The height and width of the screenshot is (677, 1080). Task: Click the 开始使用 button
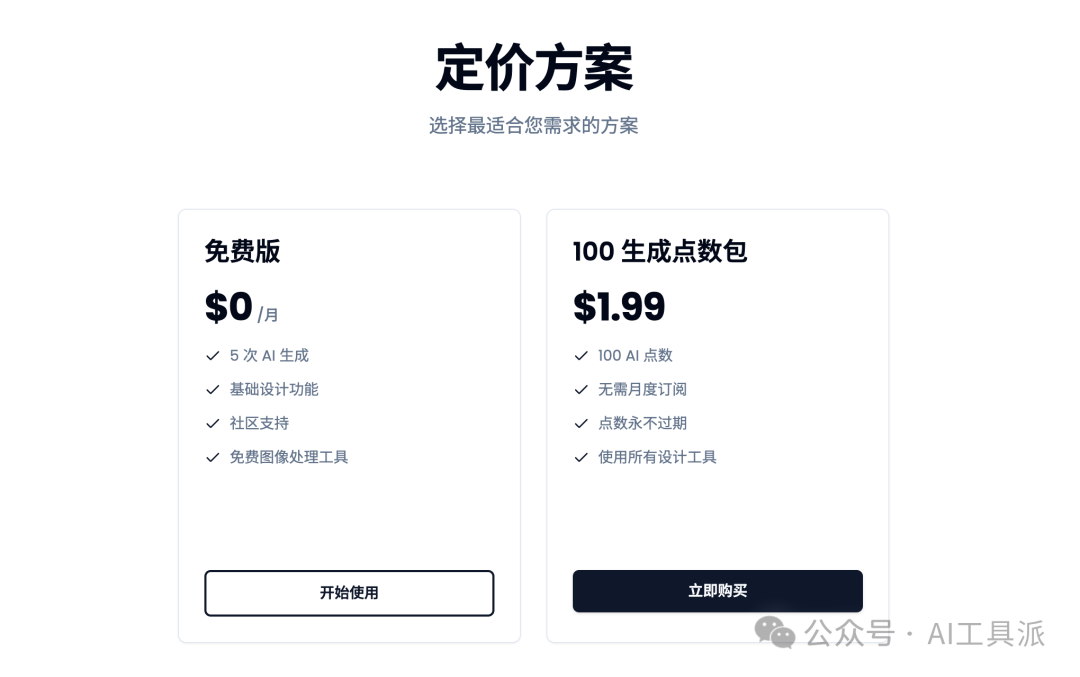tap(349, 593)
